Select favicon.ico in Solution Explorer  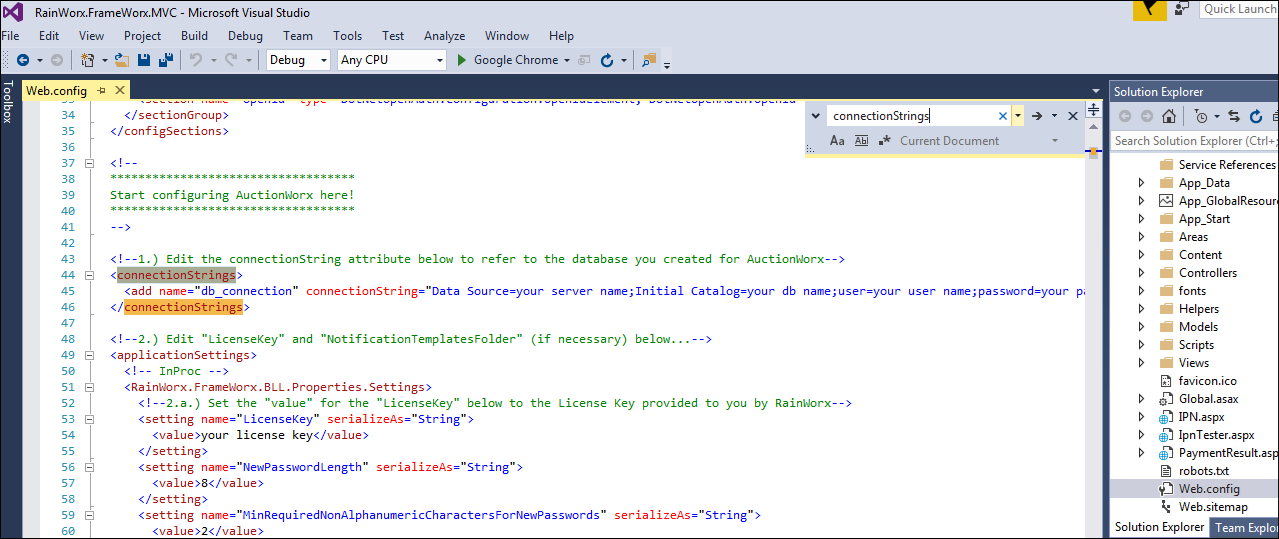pos(1207,381)
